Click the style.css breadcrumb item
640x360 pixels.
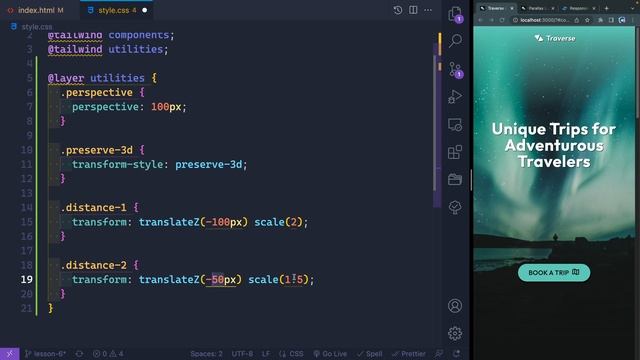[32, 27]
